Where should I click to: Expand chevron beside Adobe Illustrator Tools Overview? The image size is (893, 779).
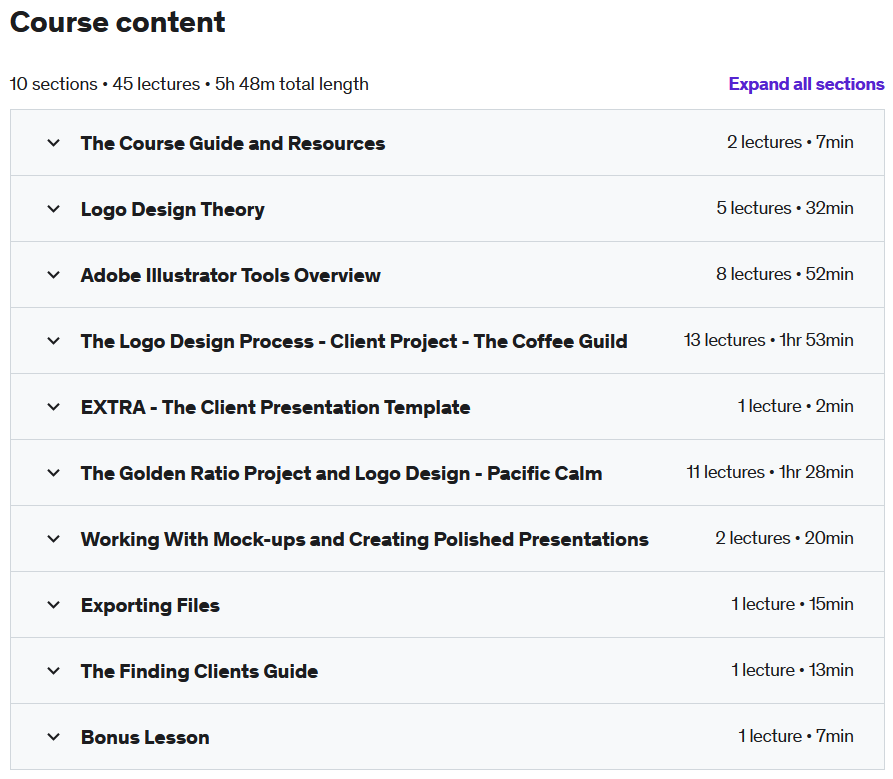(x=54, y=275)
